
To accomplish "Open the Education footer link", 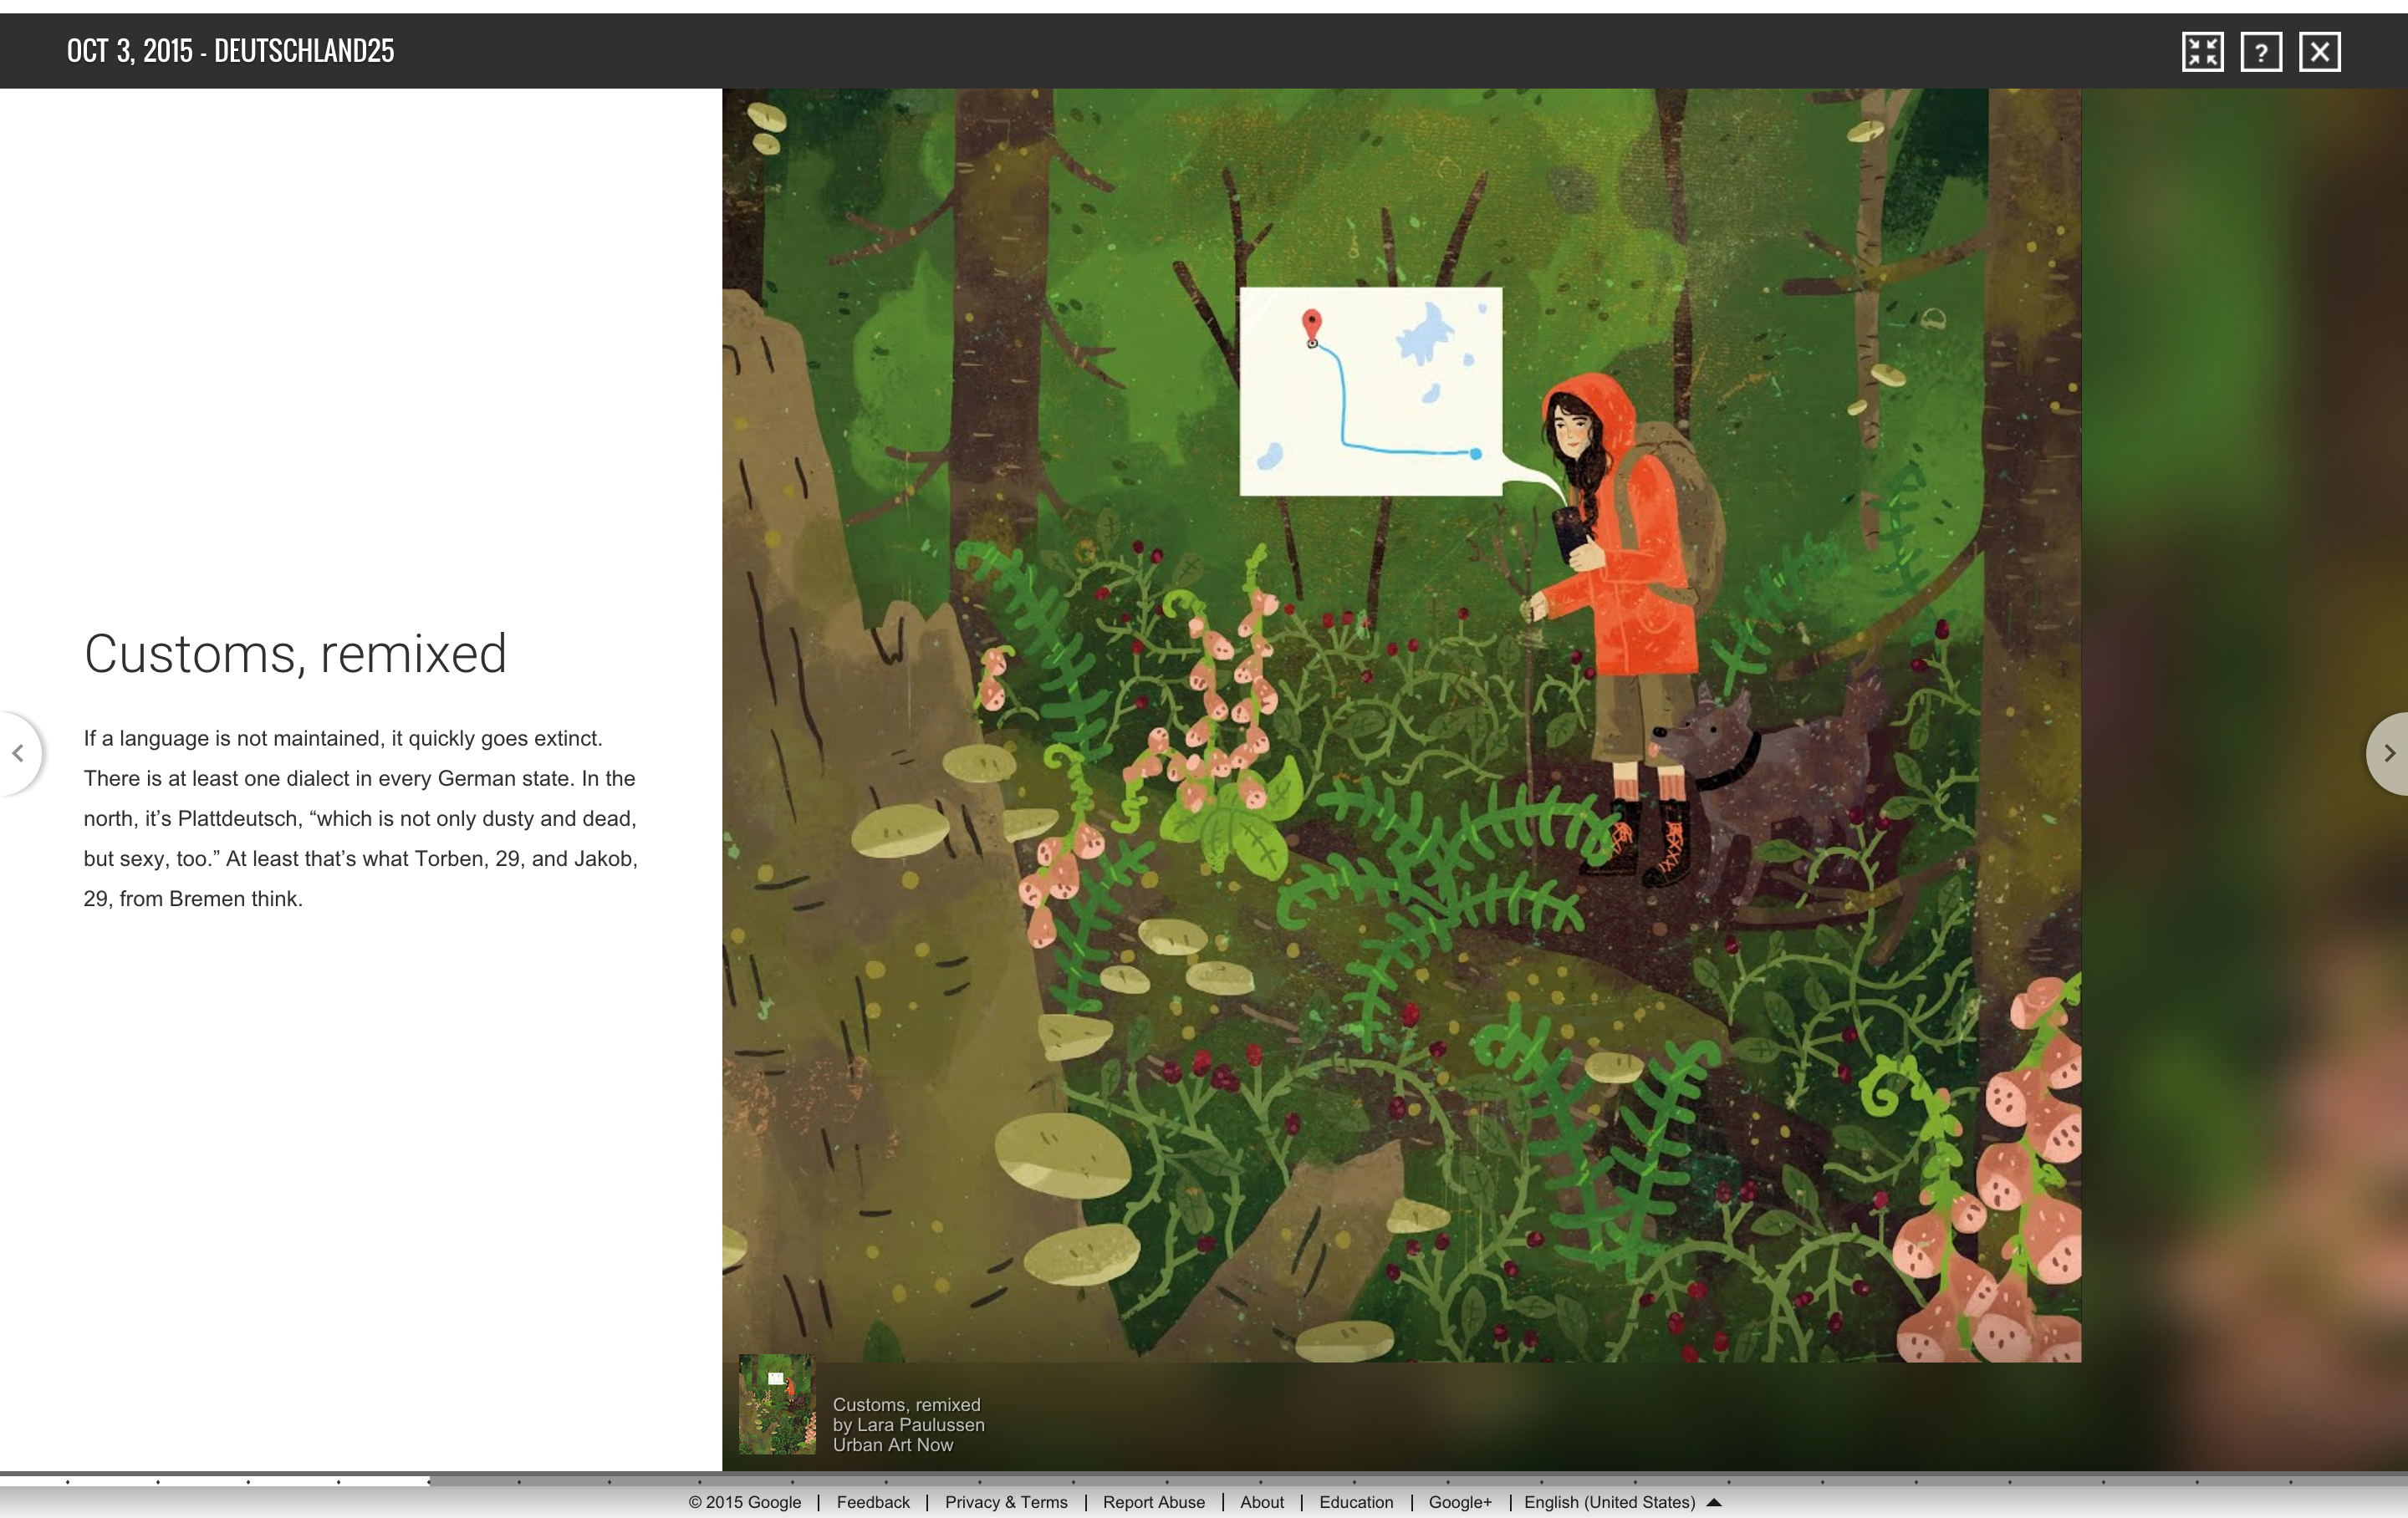I will pos(1356,1502).
